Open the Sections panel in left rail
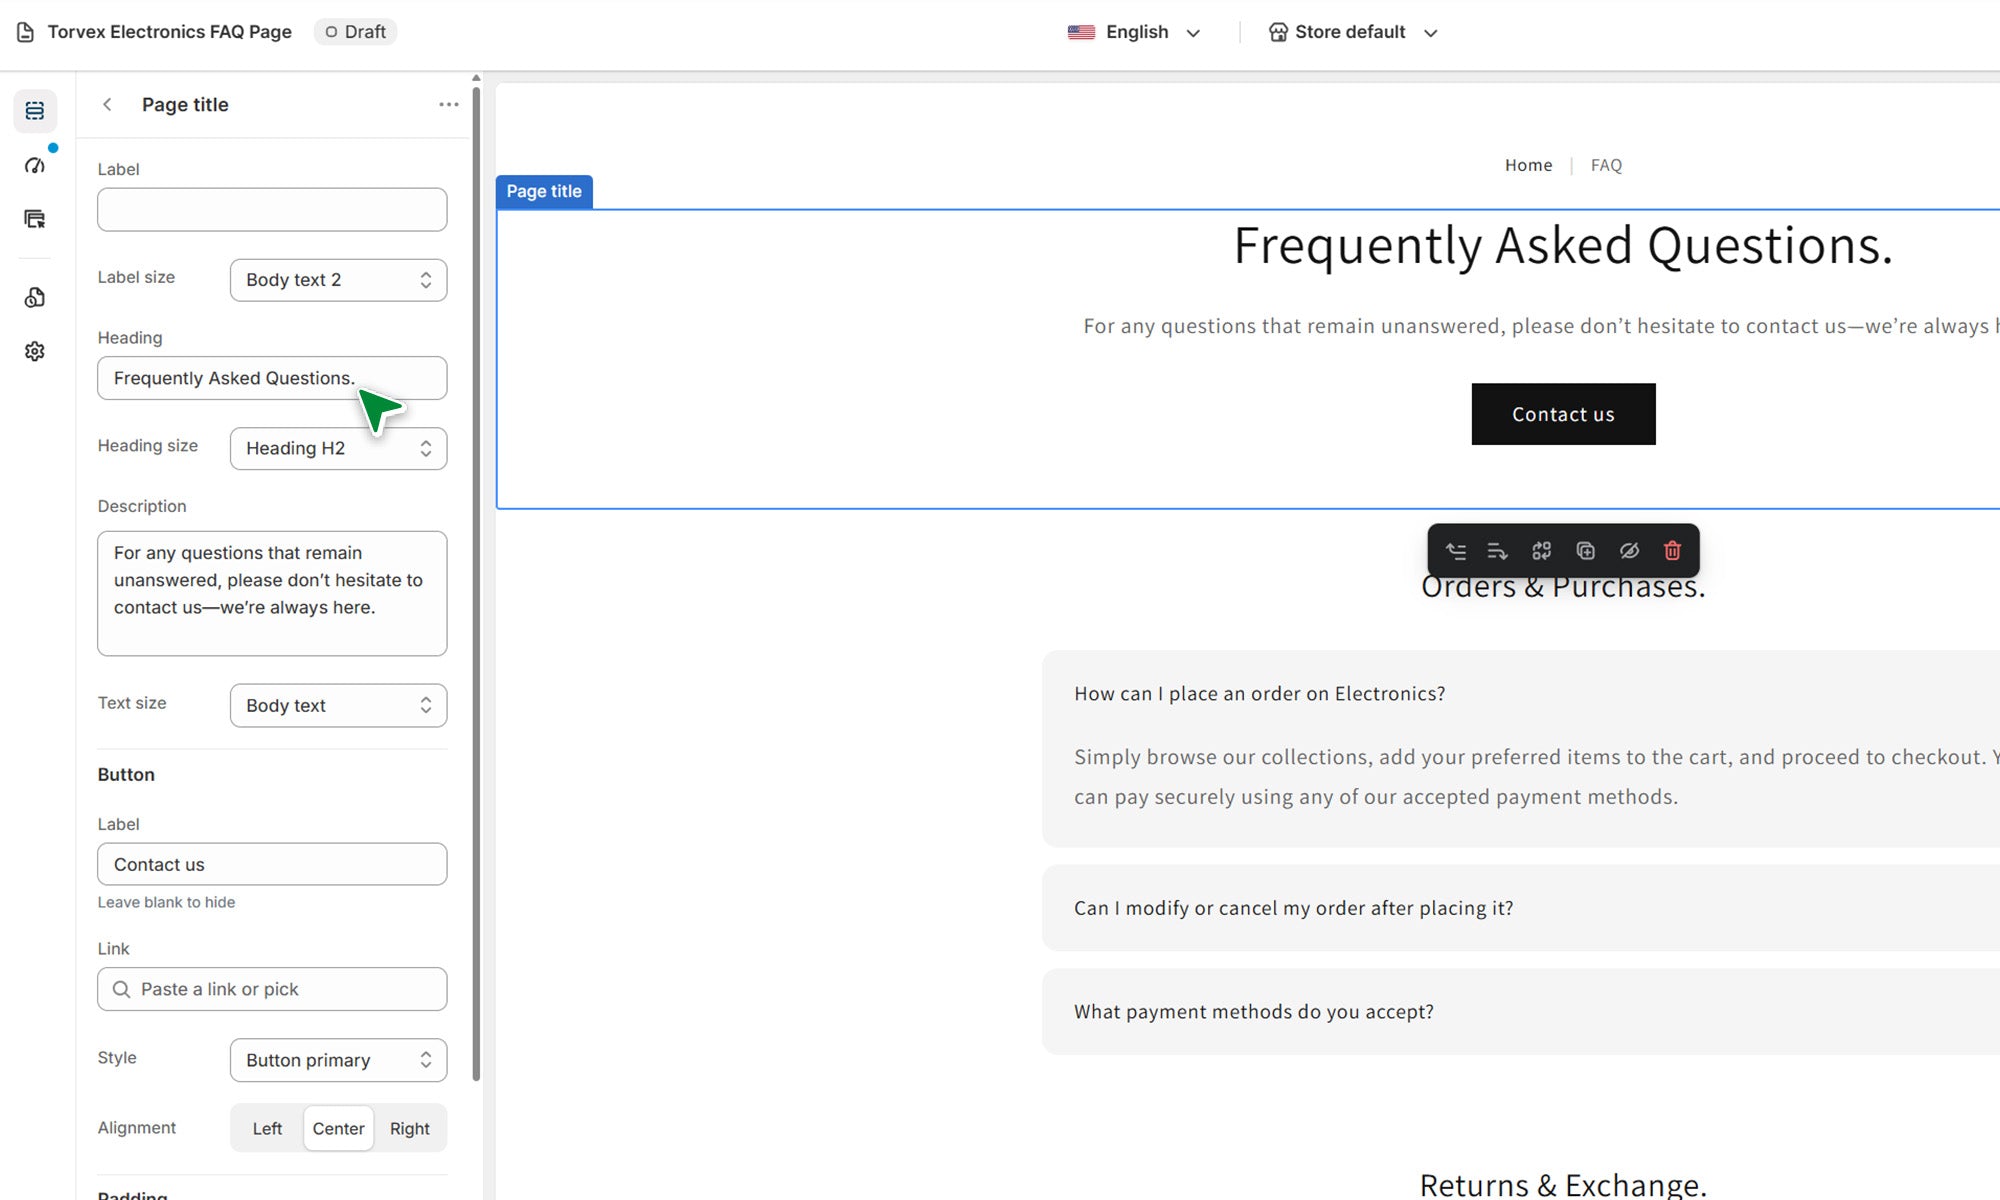Screen dimensions: 2000x1200 coord(35,111)
